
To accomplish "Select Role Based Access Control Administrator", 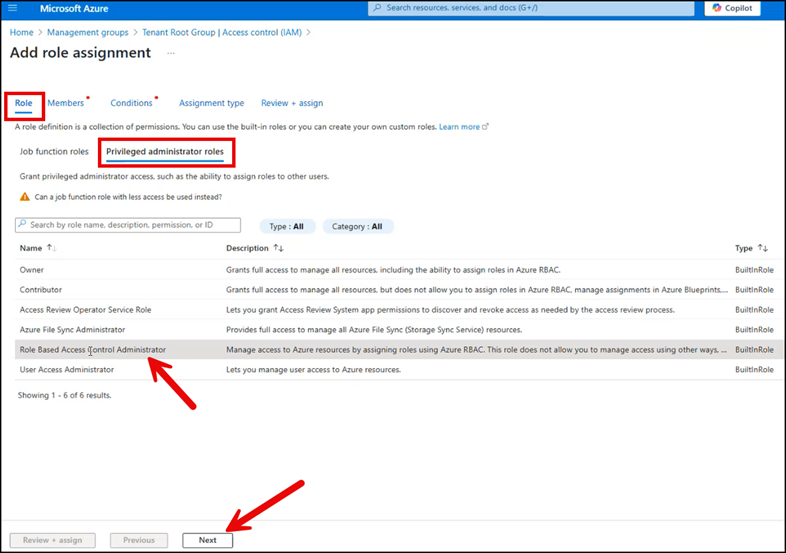I will 399,349.
